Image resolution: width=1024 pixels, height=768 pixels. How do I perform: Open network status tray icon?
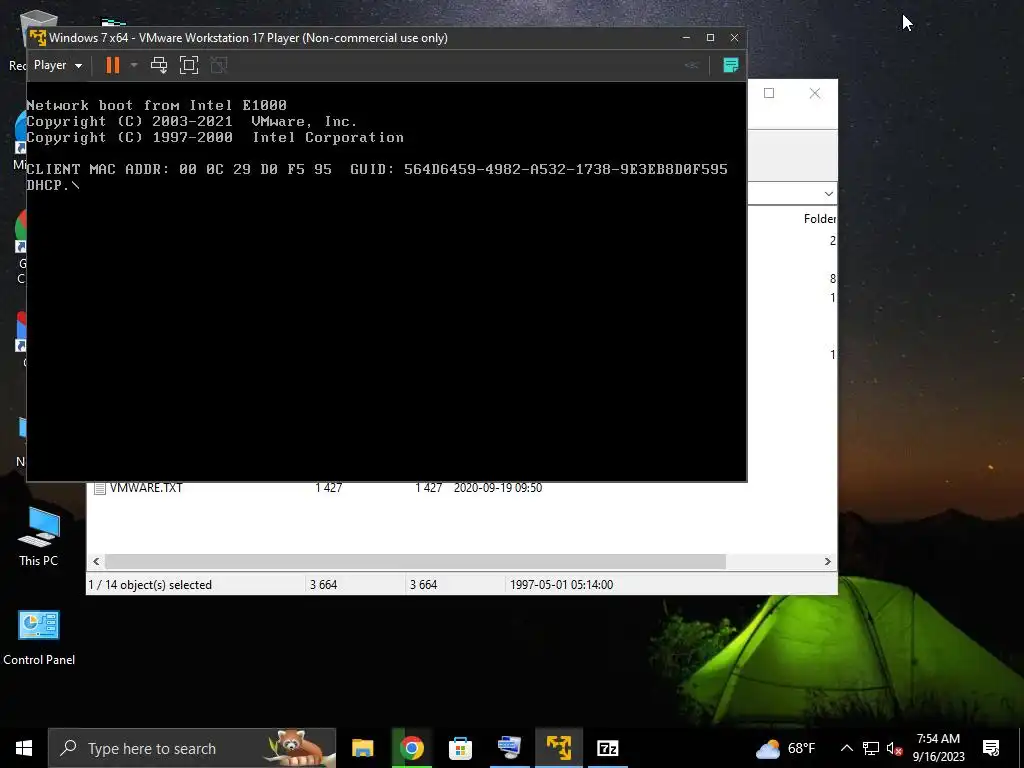871,748
